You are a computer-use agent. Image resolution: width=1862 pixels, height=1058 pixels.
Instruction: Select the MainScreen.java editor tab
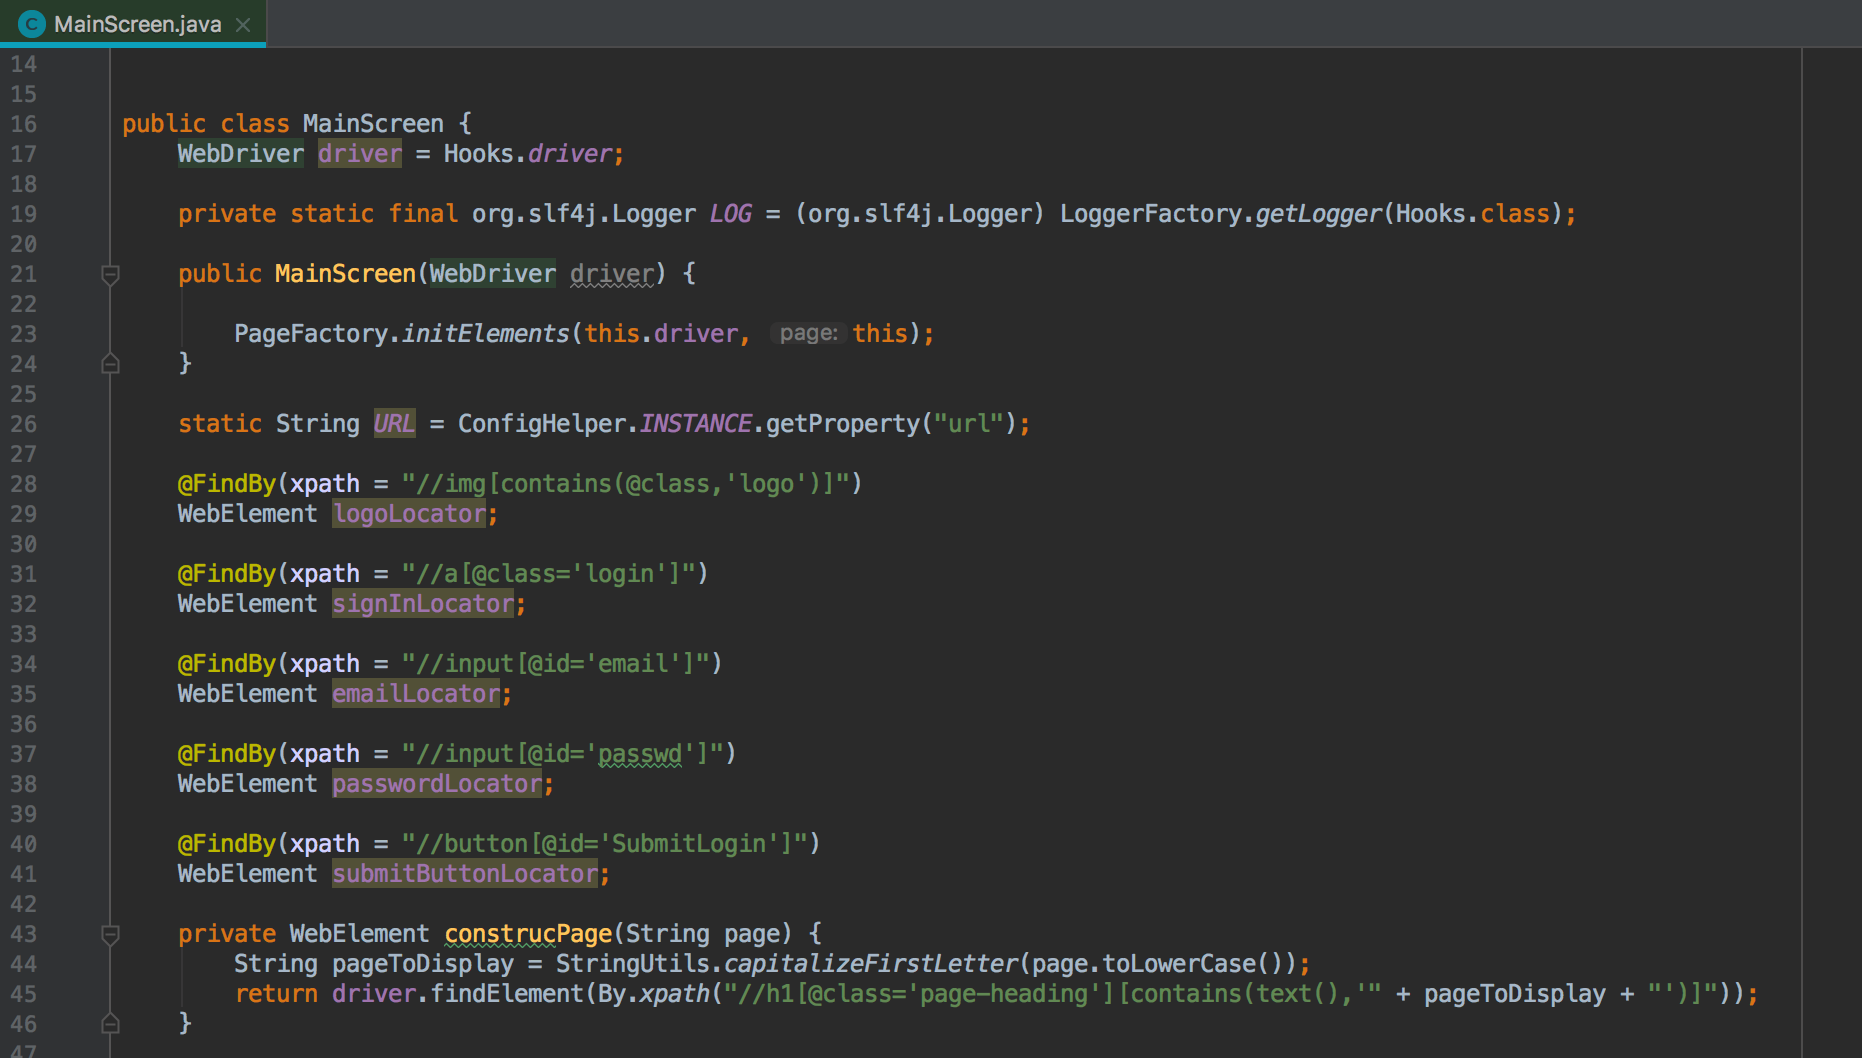(137, 24)
